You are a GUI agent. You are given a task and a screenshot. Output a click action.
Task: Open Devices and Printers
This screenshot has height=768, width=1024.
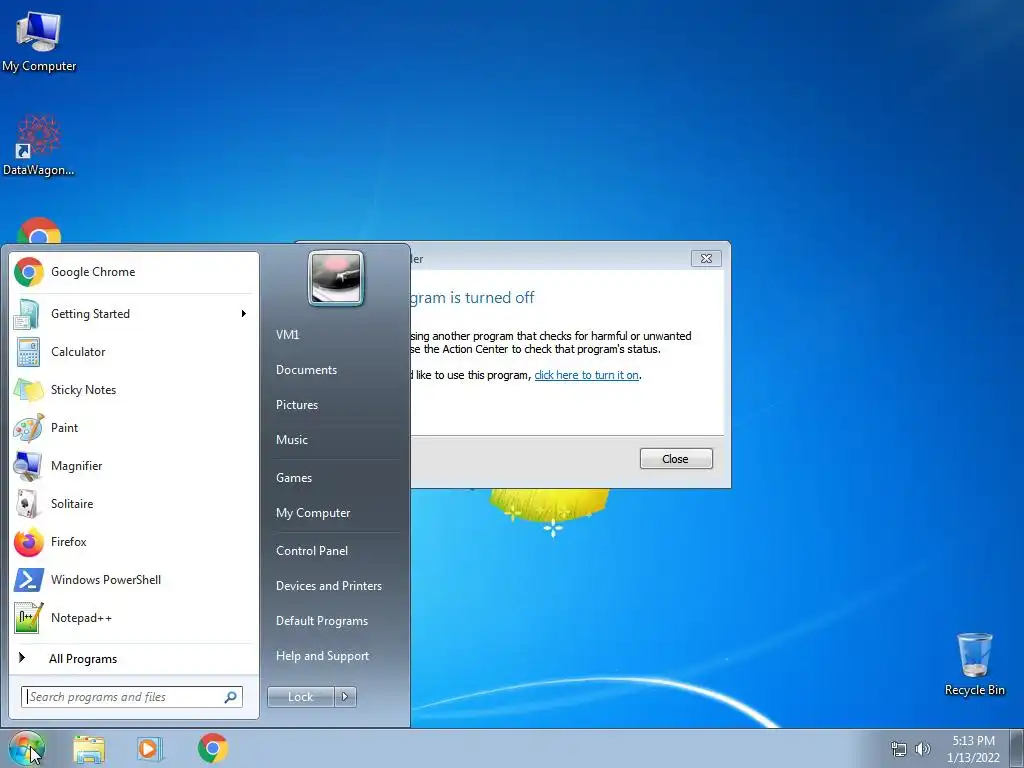[328, 586]
